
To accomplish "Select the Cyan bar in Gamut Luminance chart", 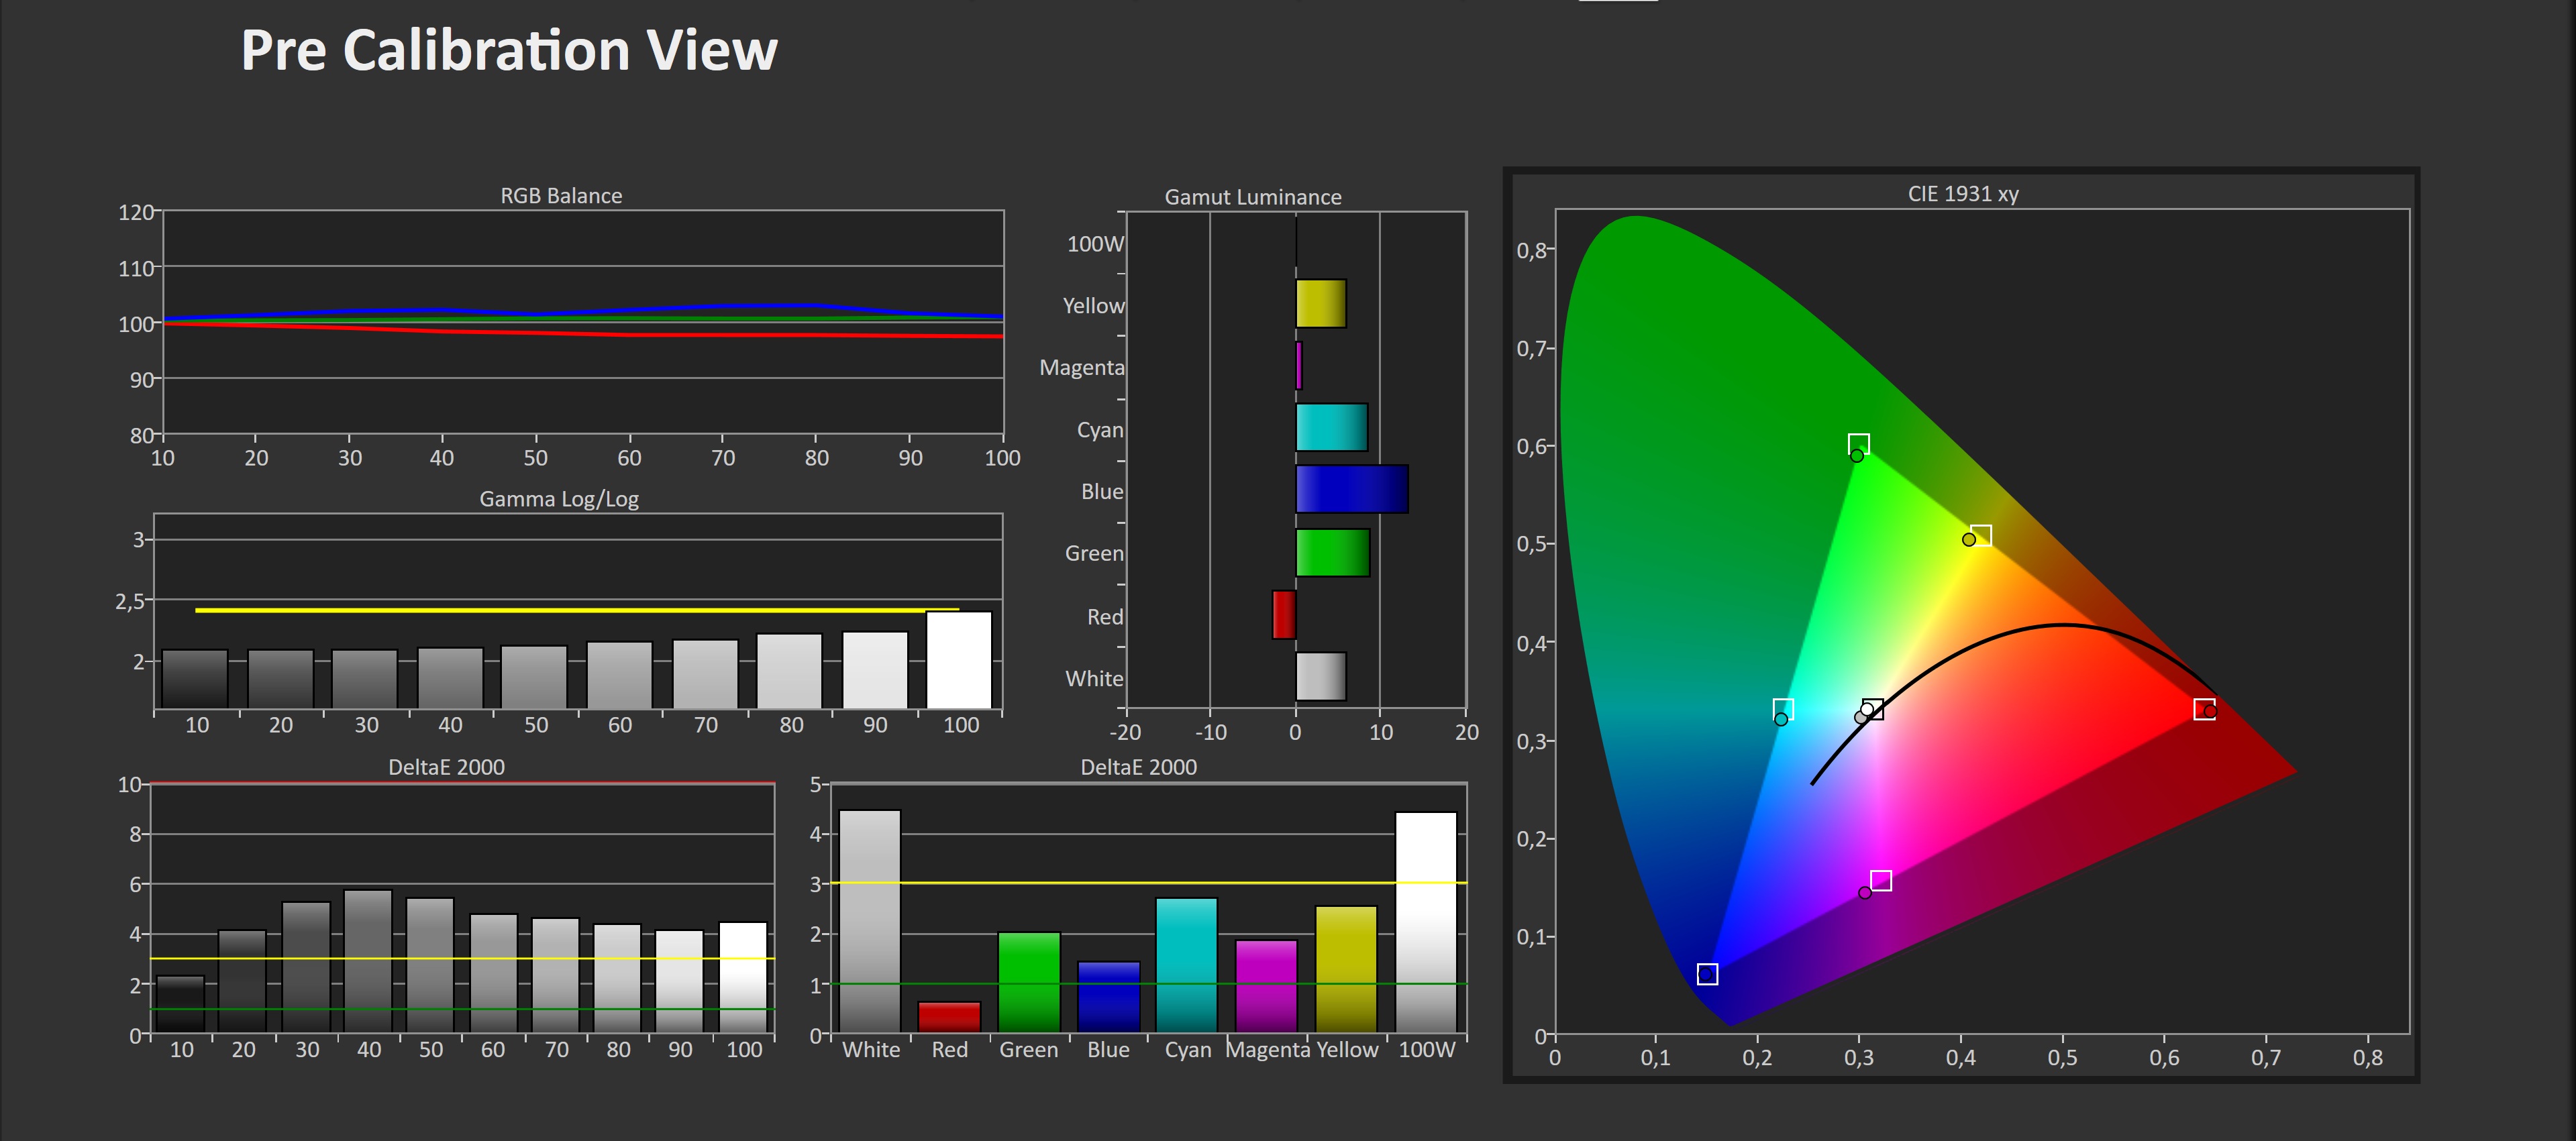I will 1331,427.
